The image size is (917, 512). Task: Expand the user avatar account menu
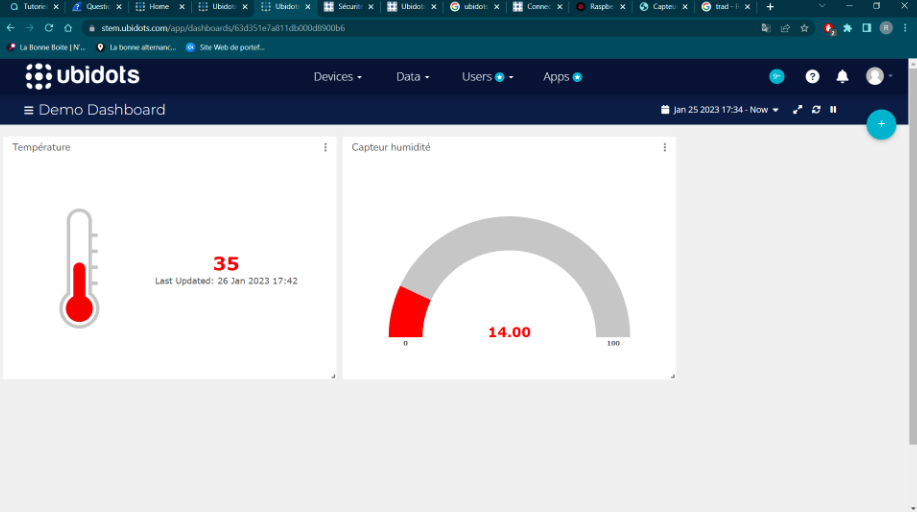(878, 77)
